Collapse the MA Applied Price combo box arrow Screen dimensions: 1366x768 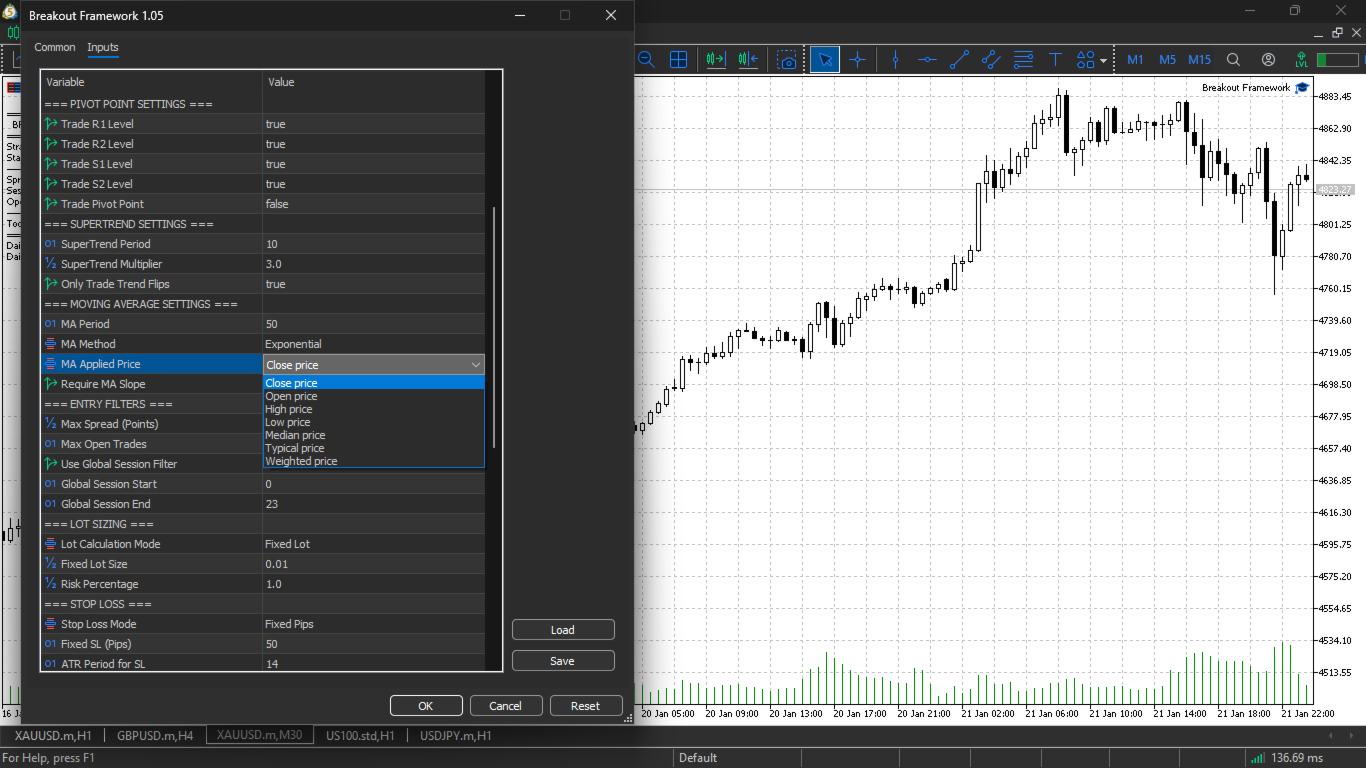[476, 365]
